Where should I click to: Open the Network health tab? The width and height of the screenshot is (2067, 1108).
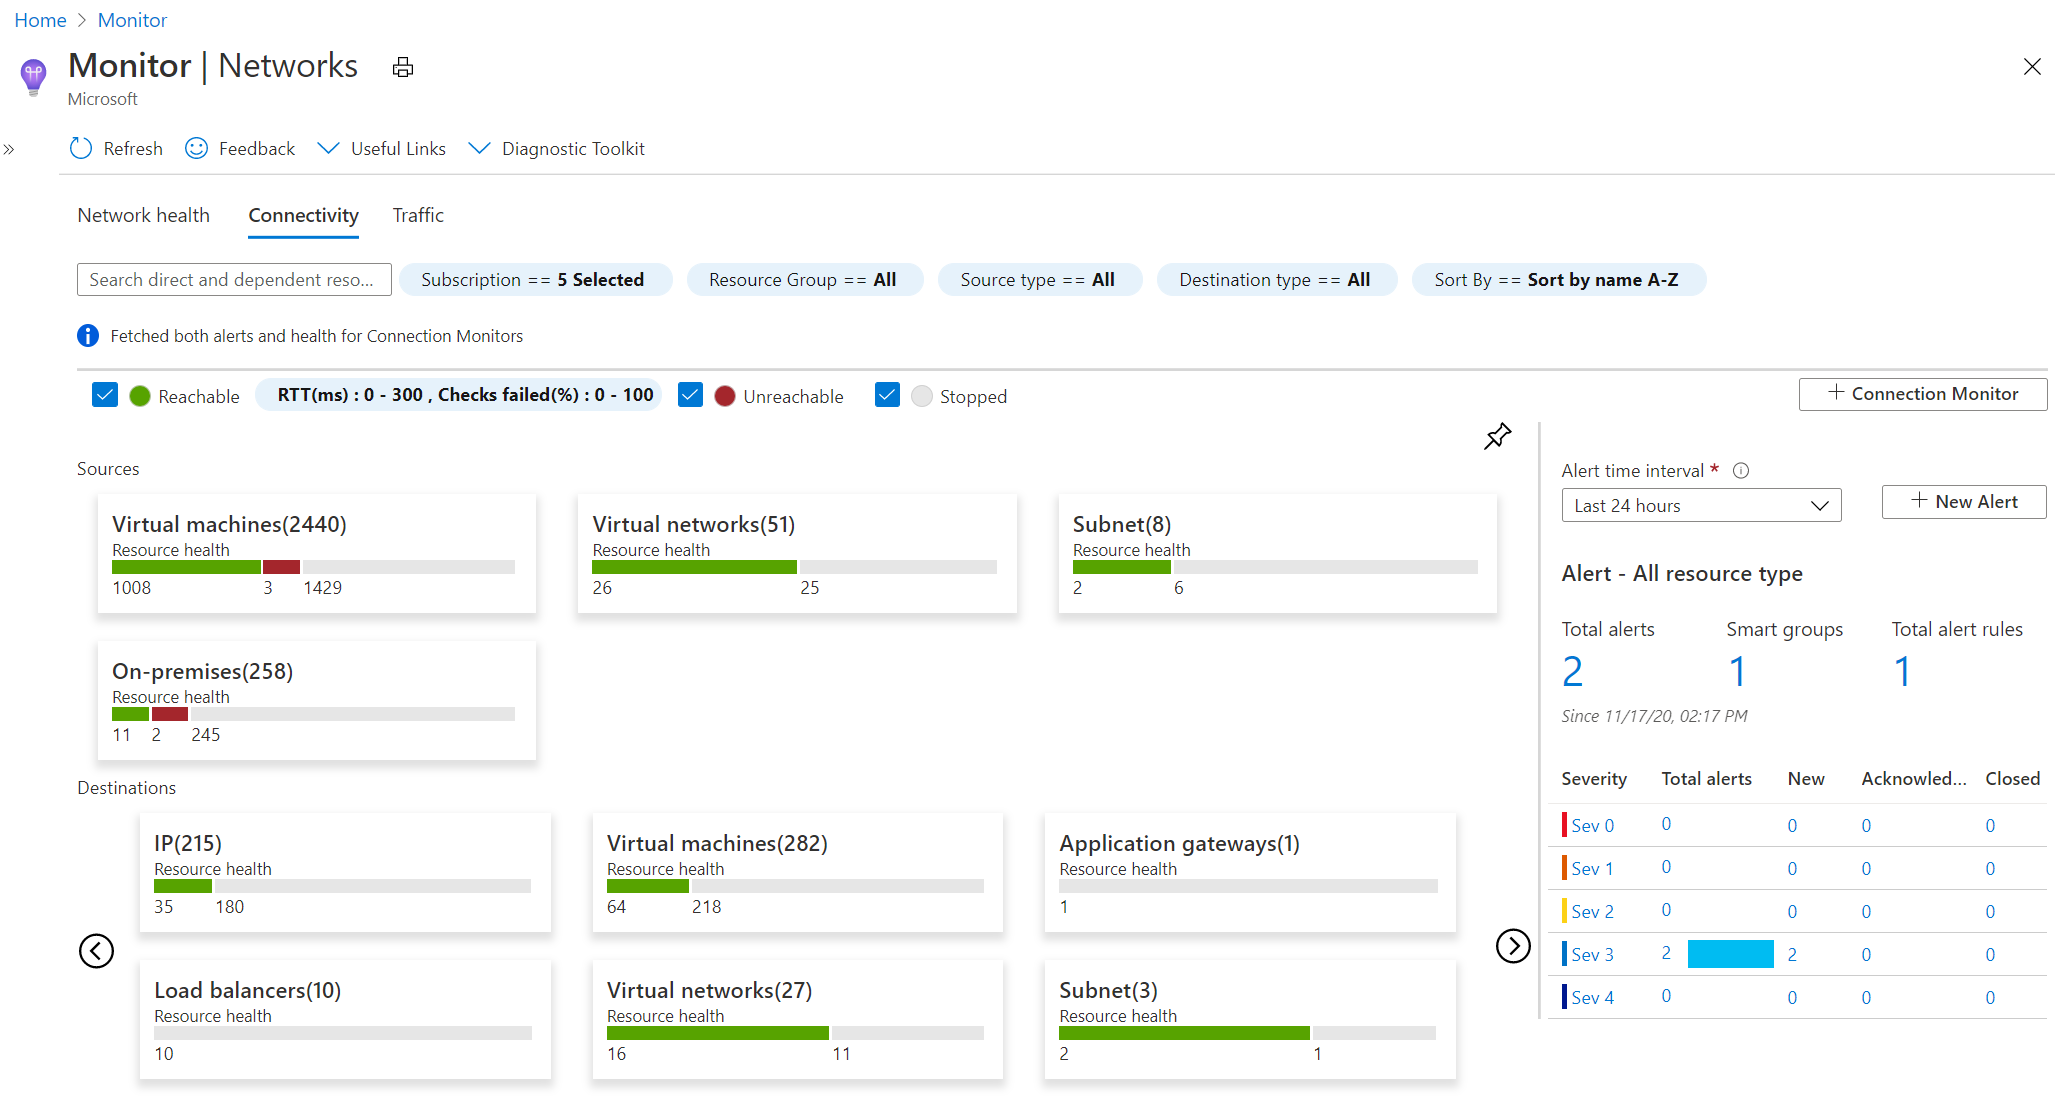pyautogui.click(x=143, y=215)
